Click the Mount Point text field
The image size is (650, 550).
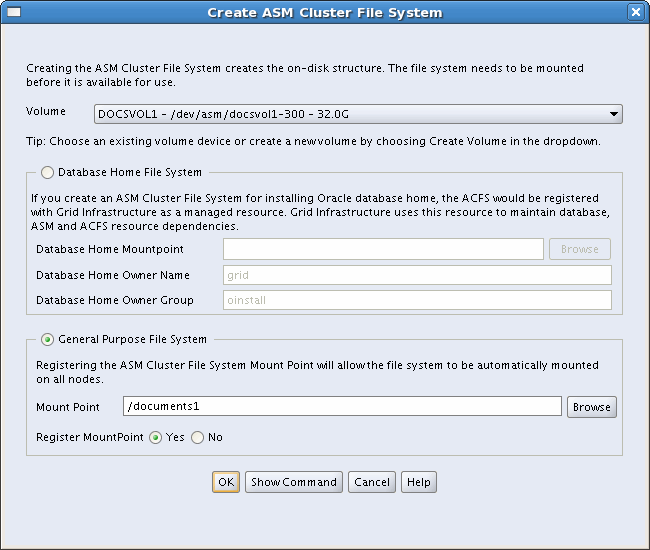342,406
